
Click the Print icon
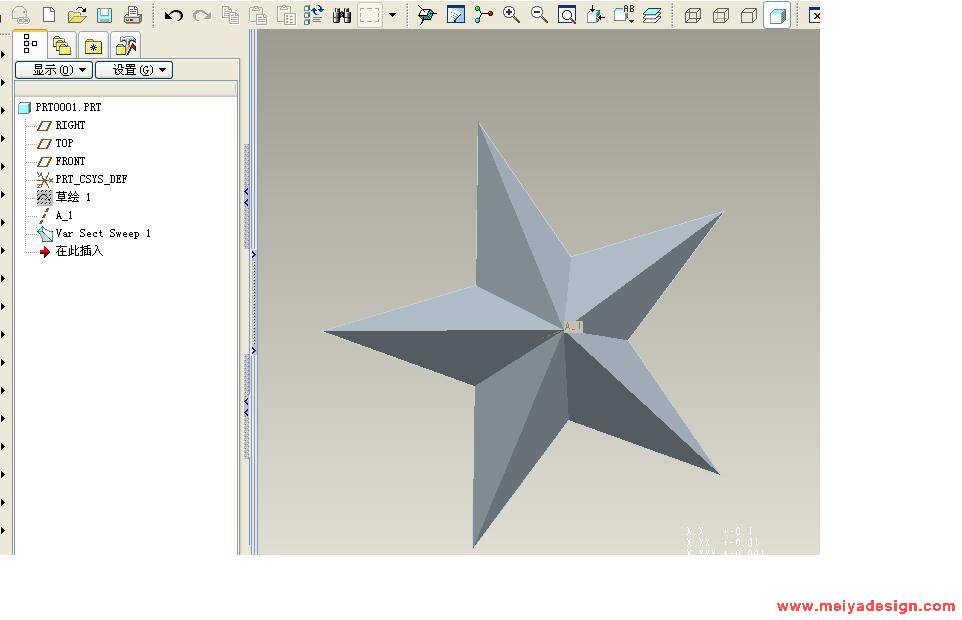point(132,15)
